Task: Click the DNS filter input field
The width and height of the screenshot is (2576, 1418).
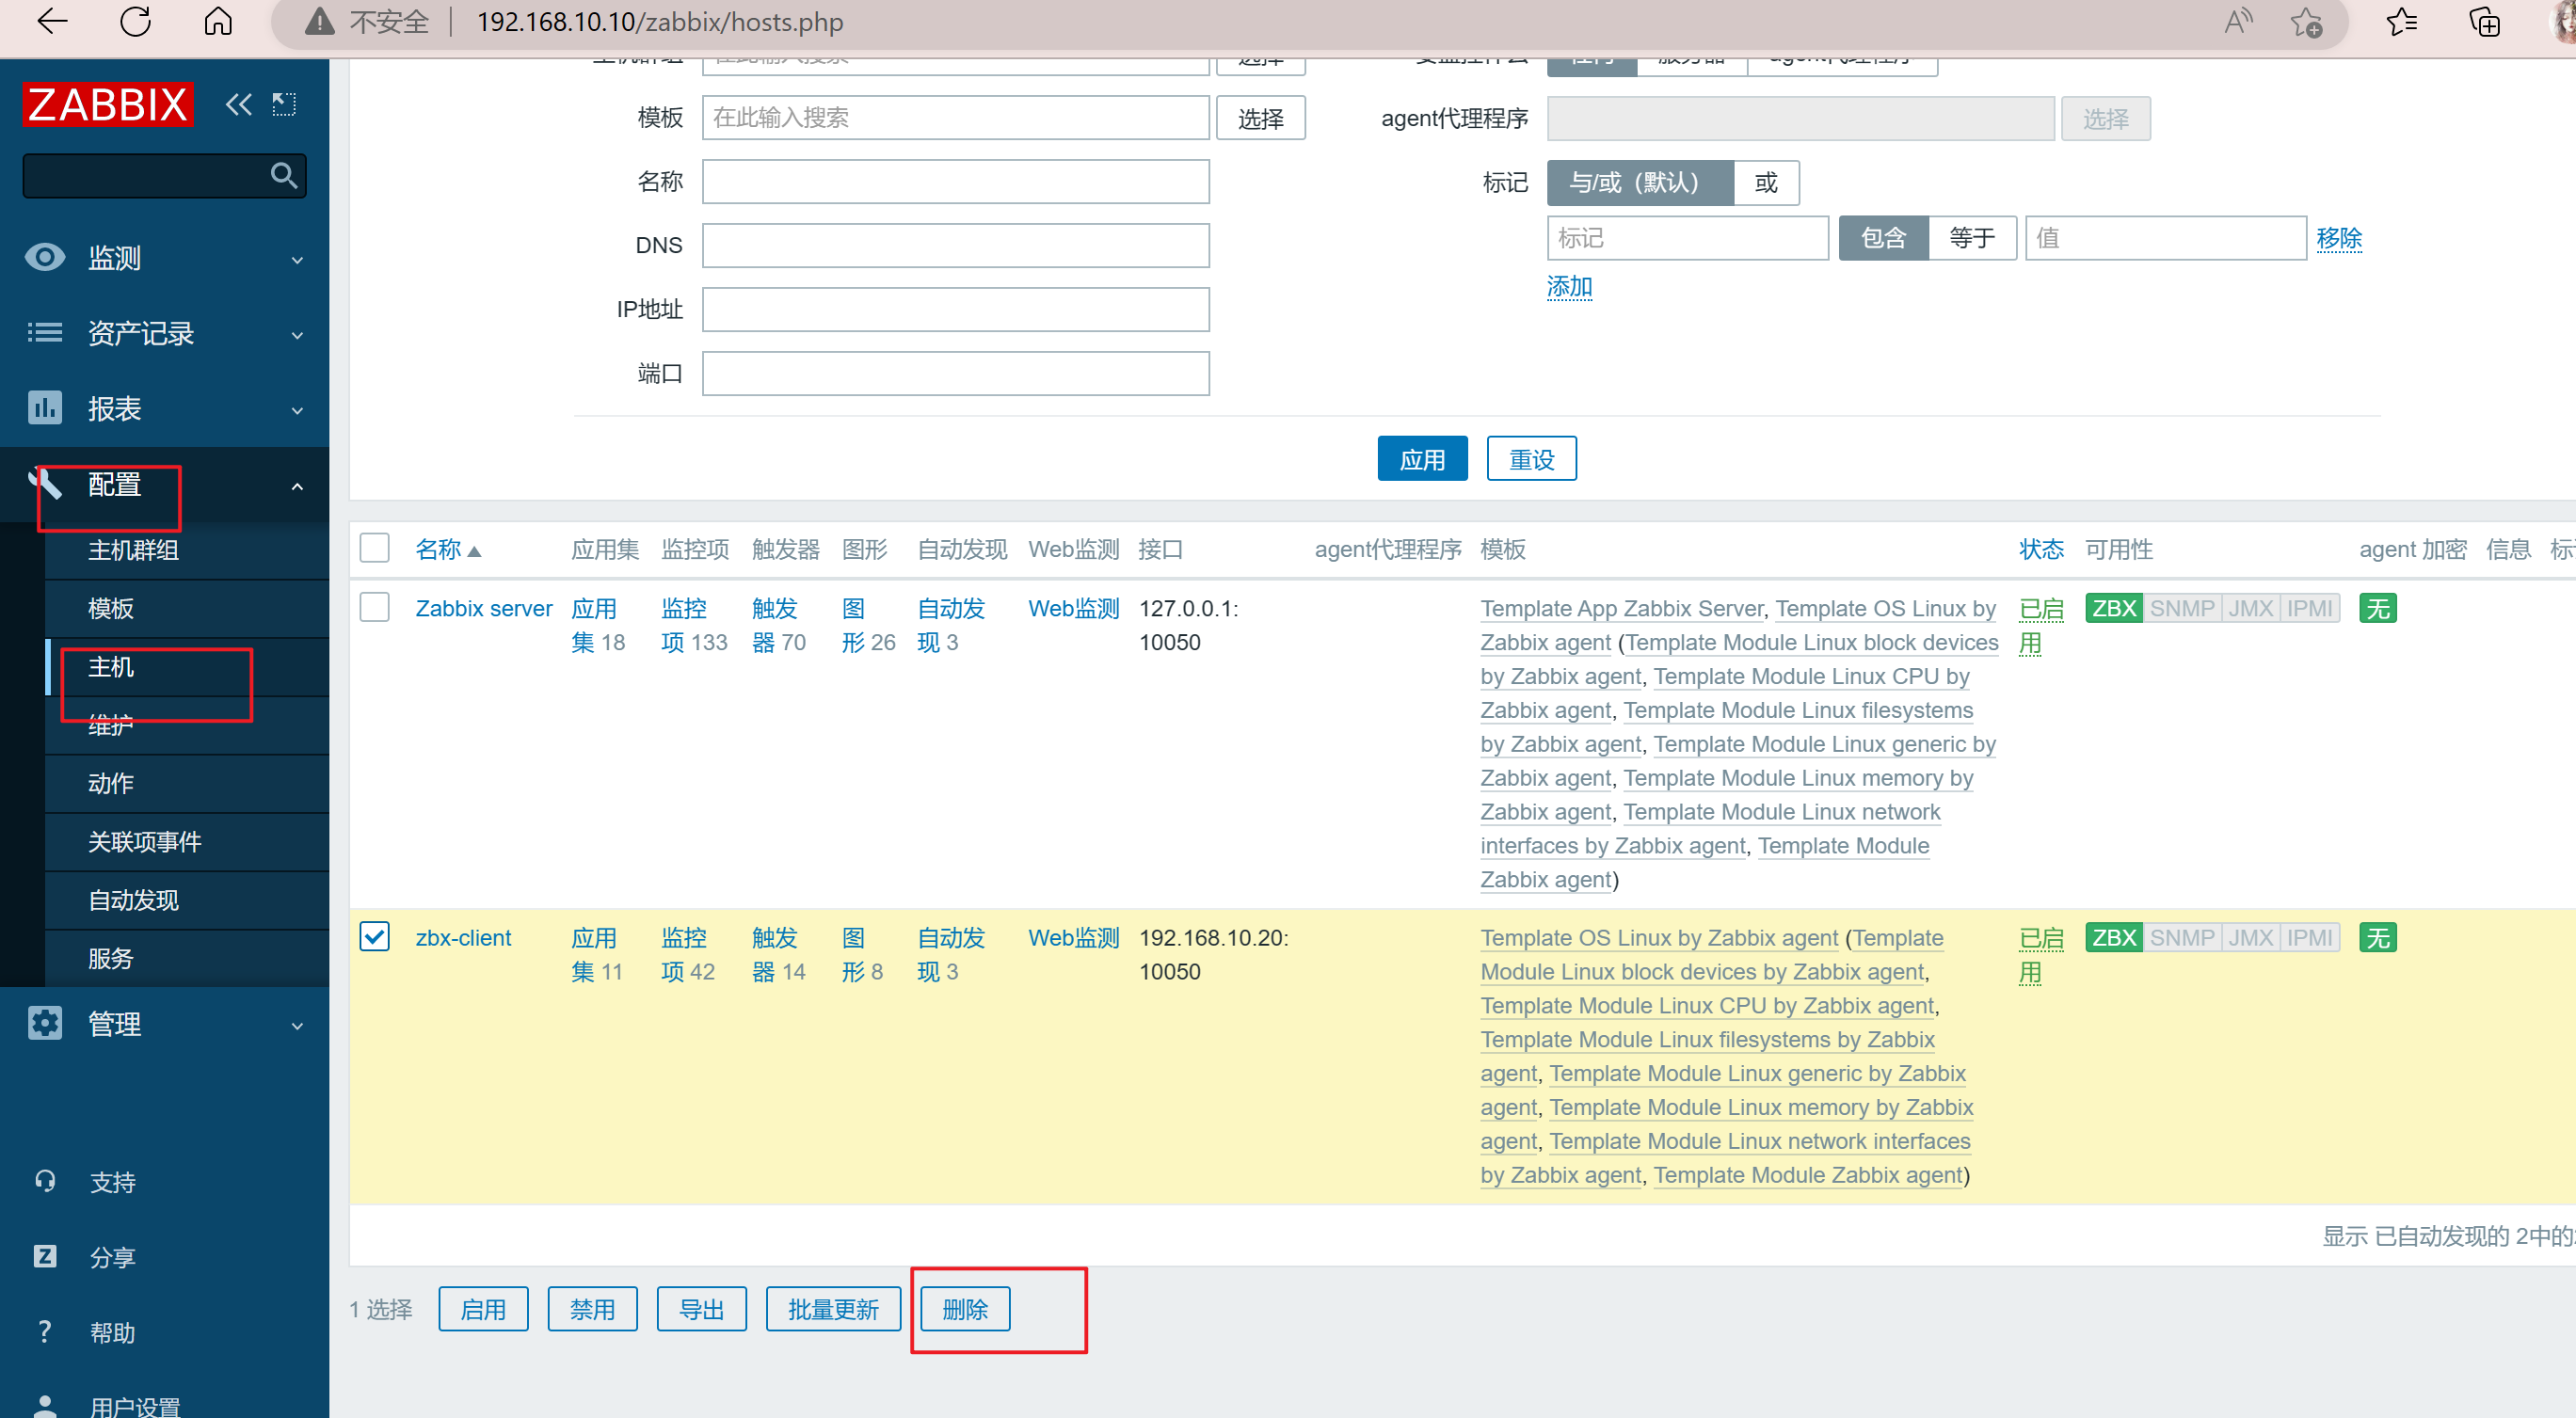Action: [955, 246]
